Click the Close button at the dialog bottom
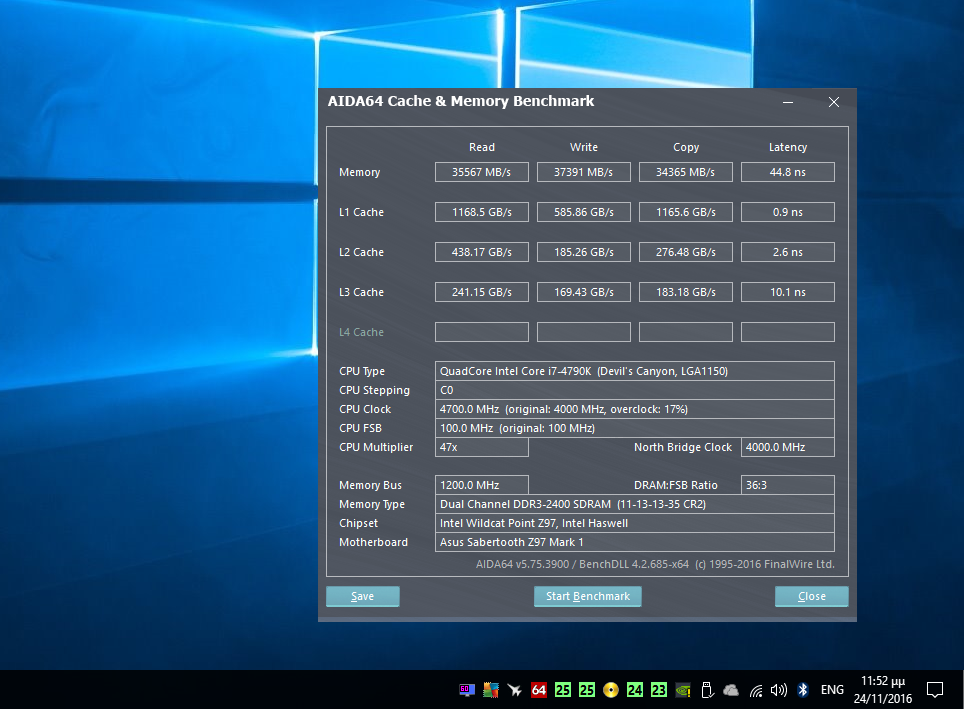The image size is (964, 710). coord(812,596)
